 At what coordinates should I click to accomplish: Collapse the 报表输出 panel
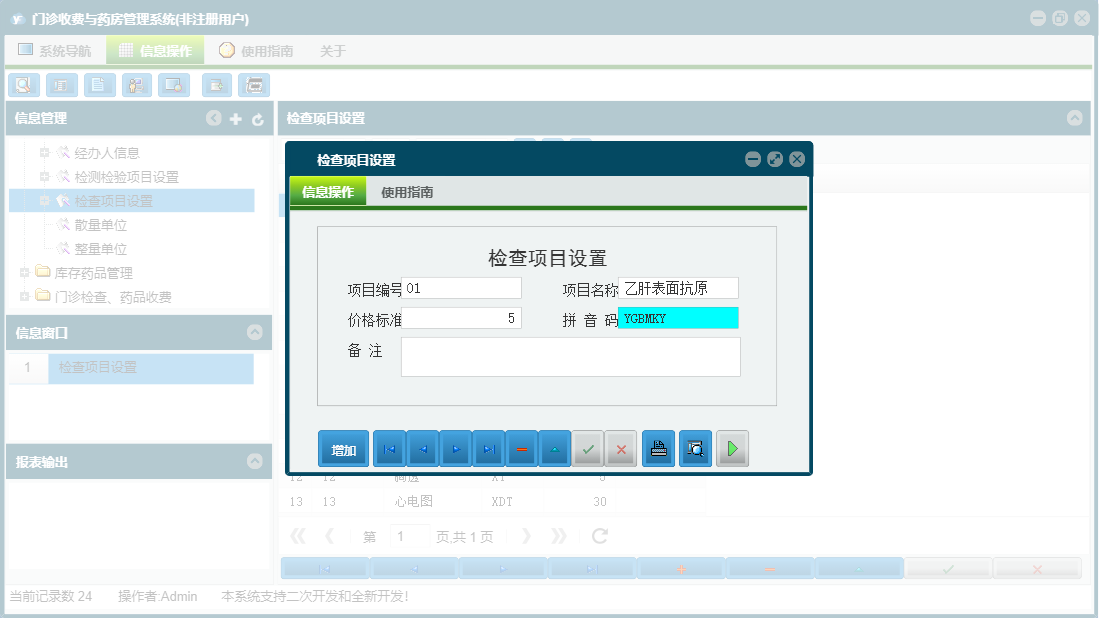click(256, 462)
